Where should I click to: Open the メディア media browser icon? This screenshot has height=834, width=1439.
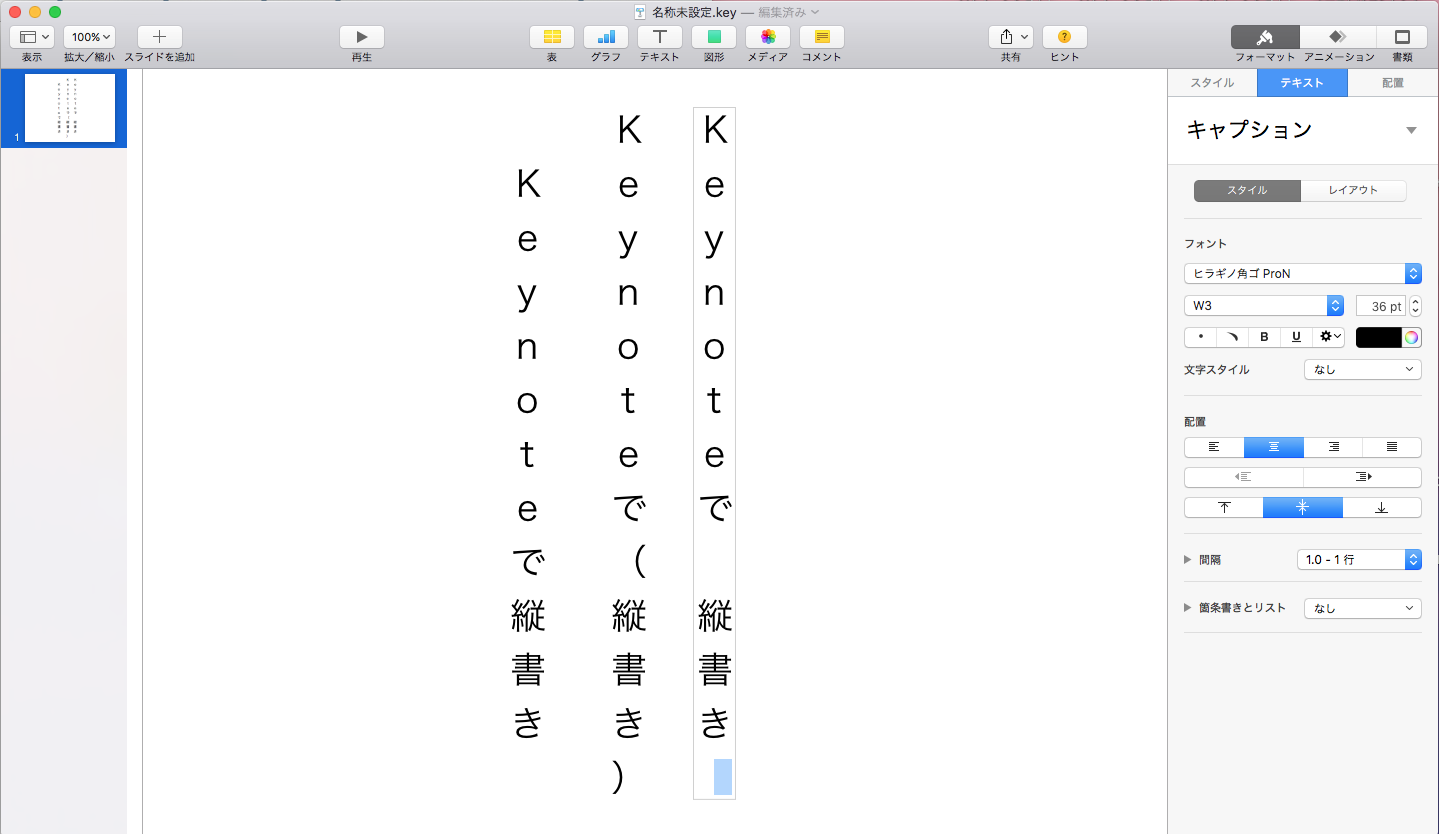coord(768,37)
